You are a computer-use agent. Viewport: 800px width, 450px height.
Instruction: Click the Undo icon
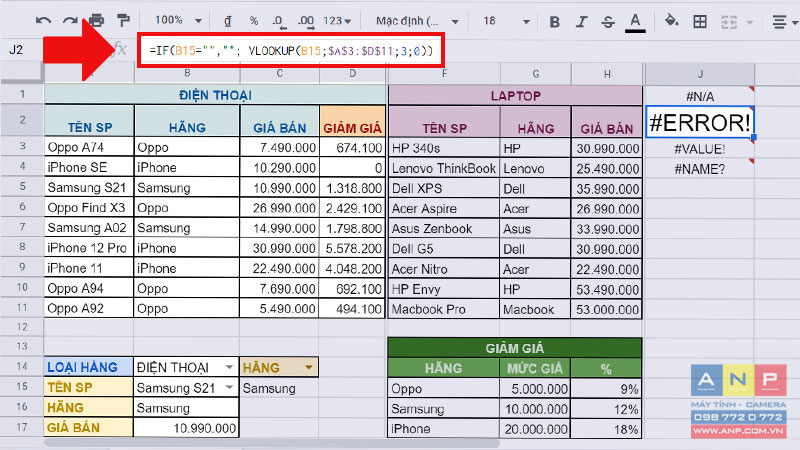[43, 21]
